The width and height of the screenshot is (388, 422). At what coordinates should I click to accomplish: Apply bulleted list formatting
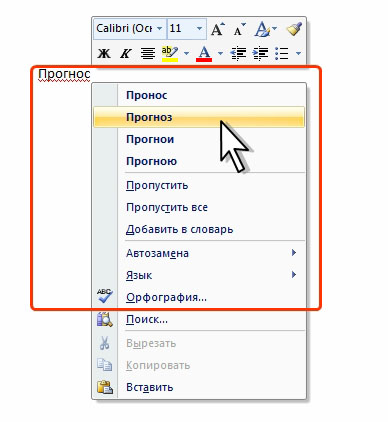(282, 53)
